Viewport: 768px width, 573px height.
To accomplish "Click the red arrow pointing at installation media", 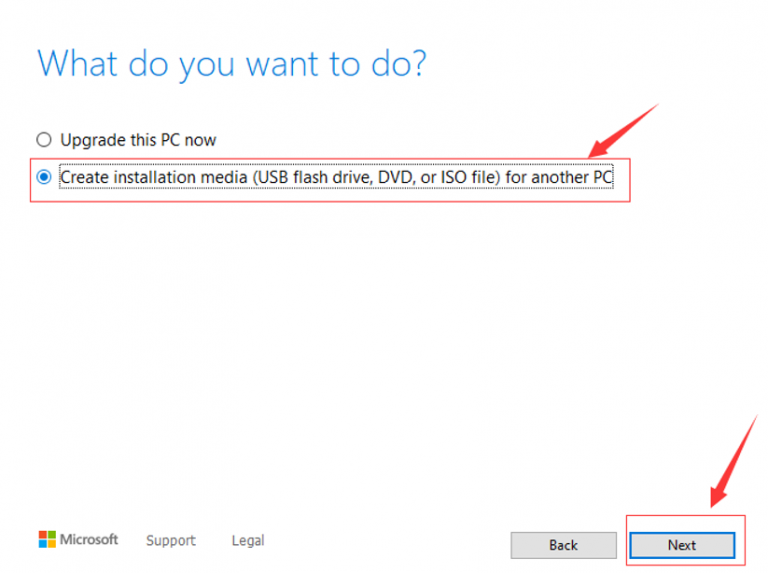I will pos(624,130).
